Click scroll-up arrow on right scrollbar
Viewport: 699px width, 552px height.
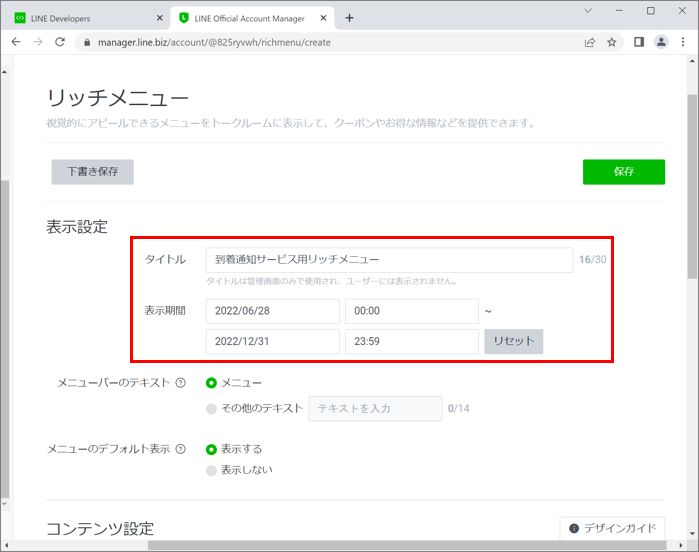tap(691, 62)
